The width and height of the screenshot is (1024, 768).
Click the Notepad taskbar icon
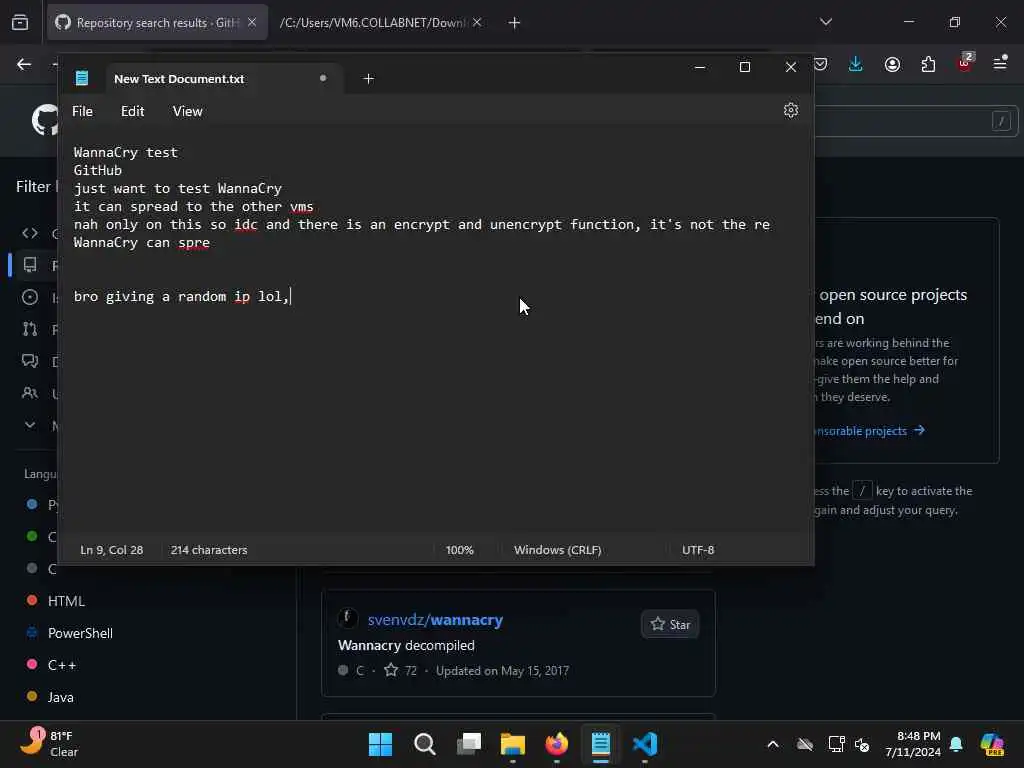point(601,744)
